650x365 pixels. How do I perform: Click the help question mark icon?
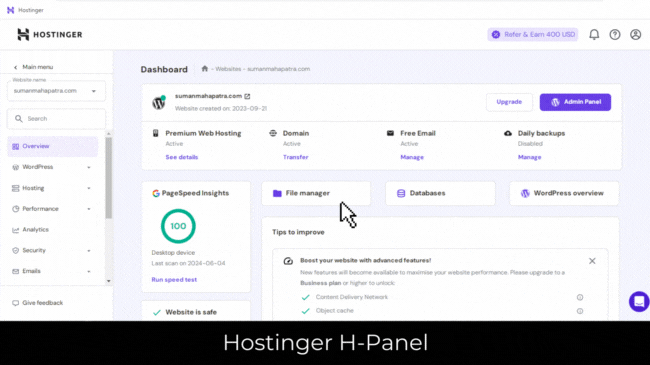coord(615,34)
